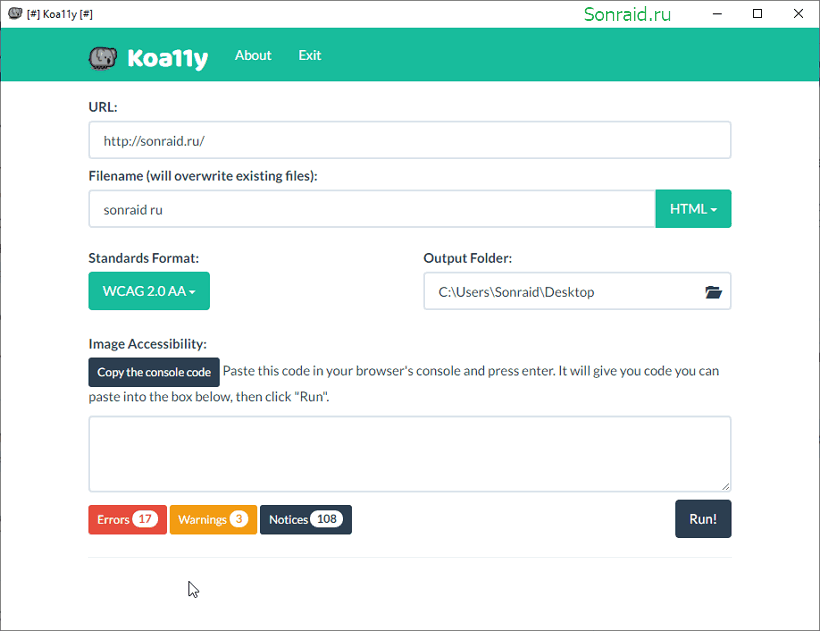Viewport: 820px width, 631px height.
Task: Click the 'Standards Format:' label
Action: coord(144,258)
